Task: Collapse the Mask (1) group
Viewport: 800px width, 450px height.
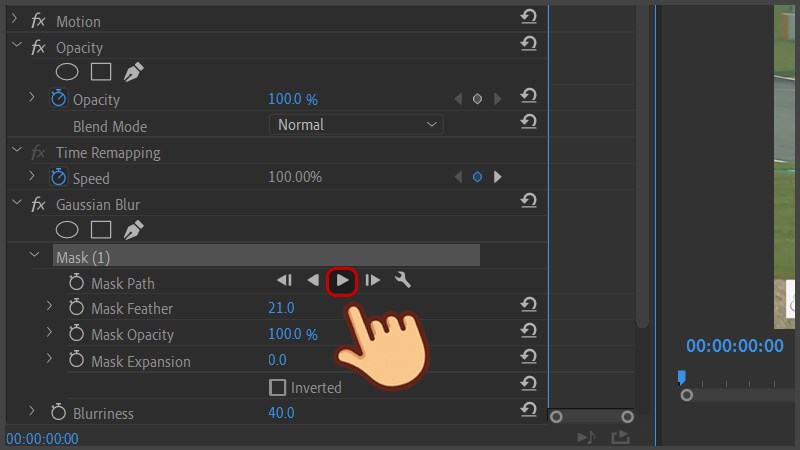Action: (34, 255)
